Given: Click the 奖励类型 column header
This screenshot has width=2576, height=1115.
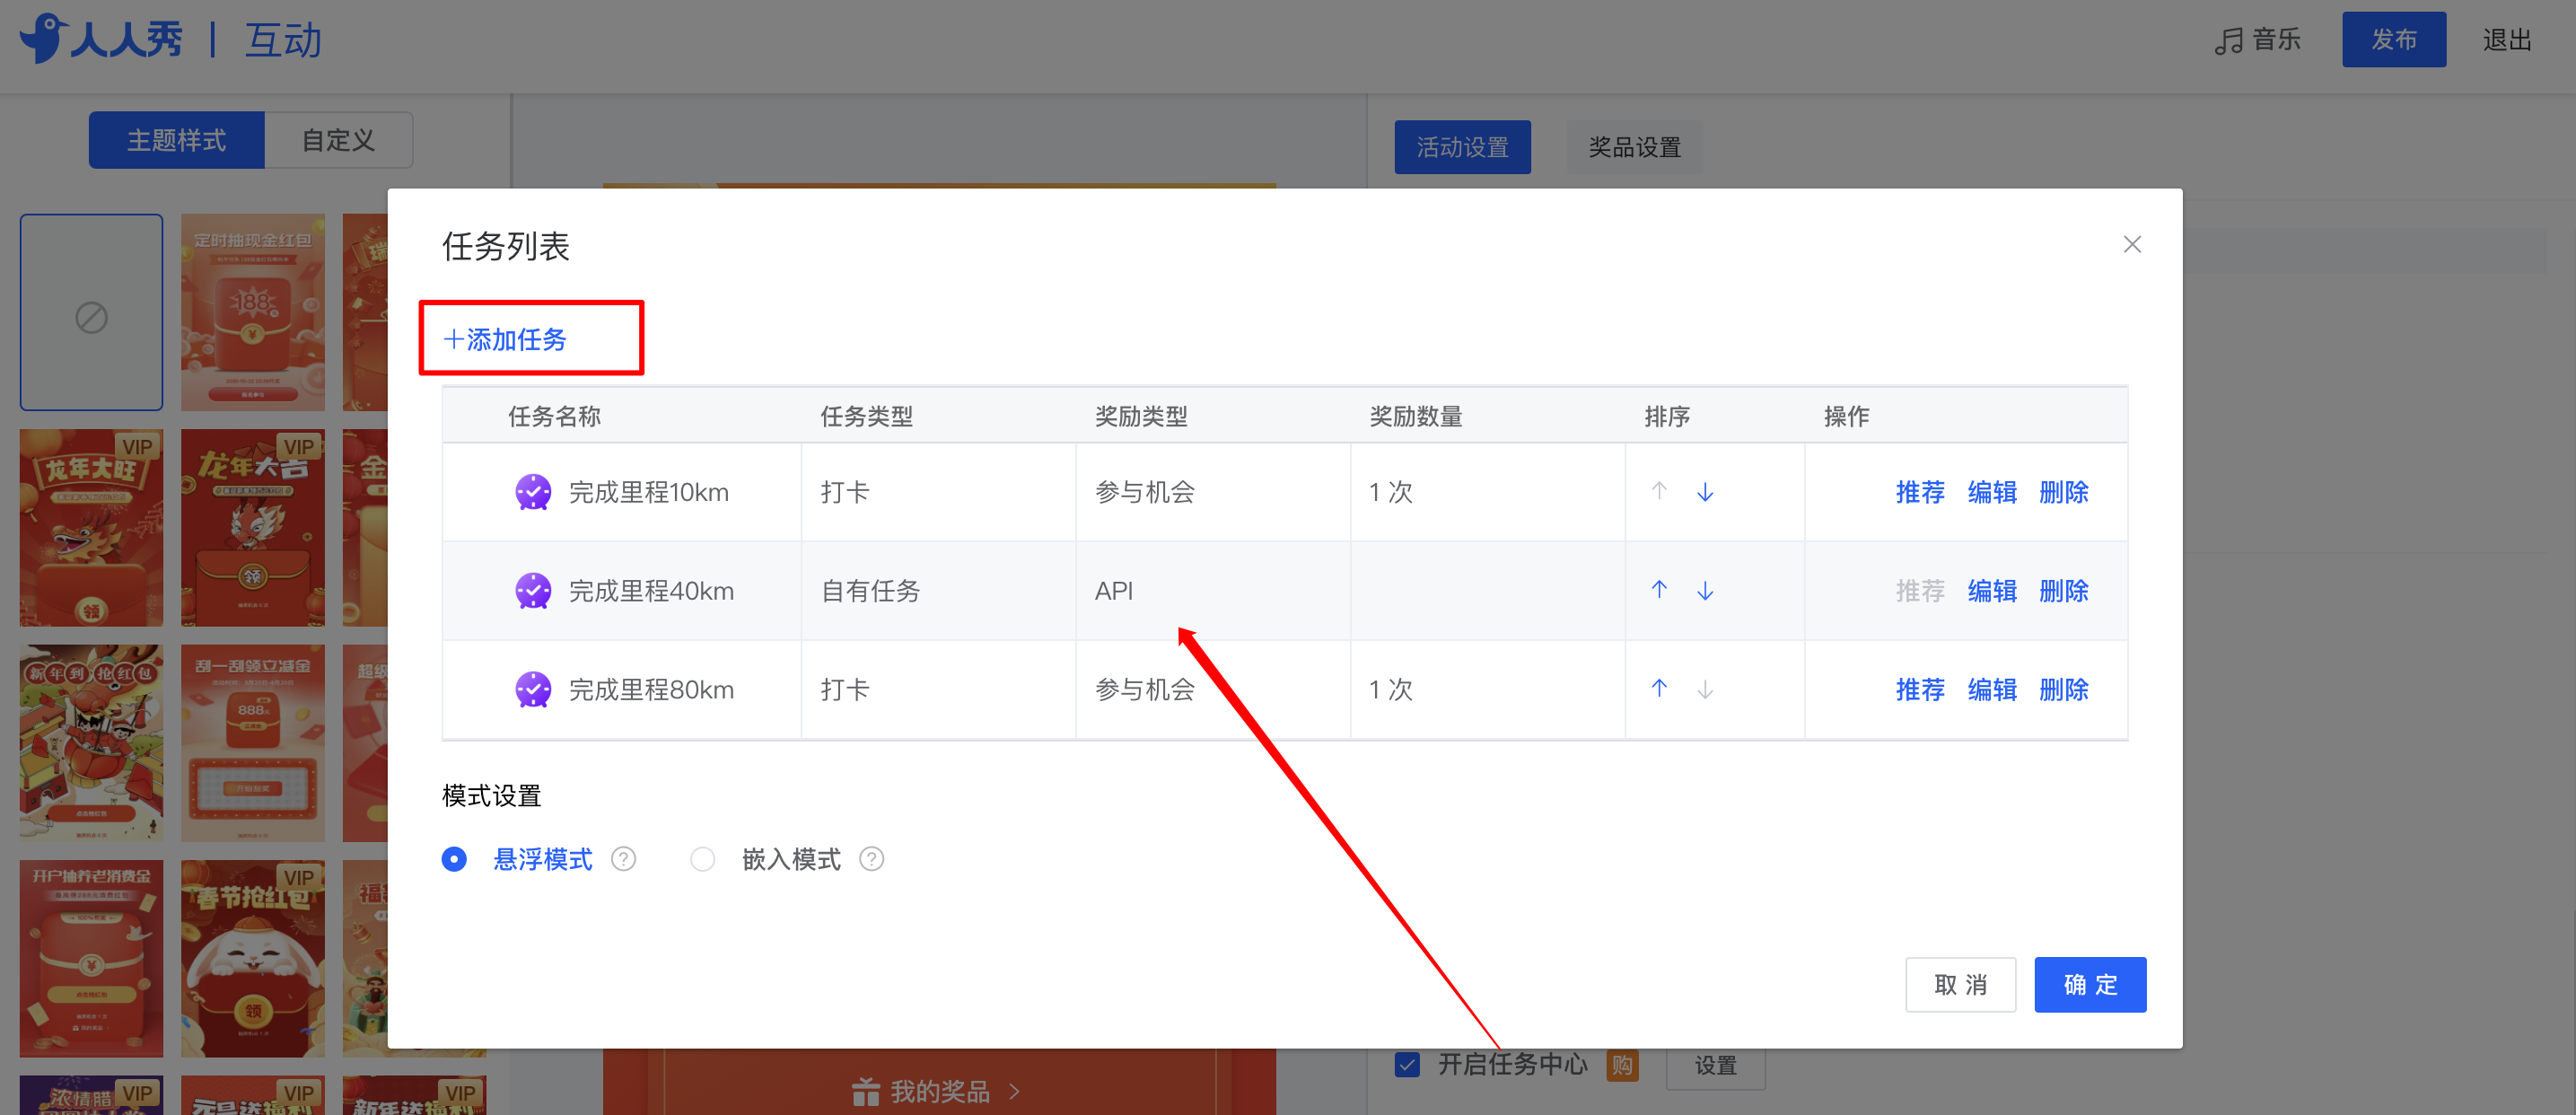Looking at the screenshot, I should [1141, 416].
